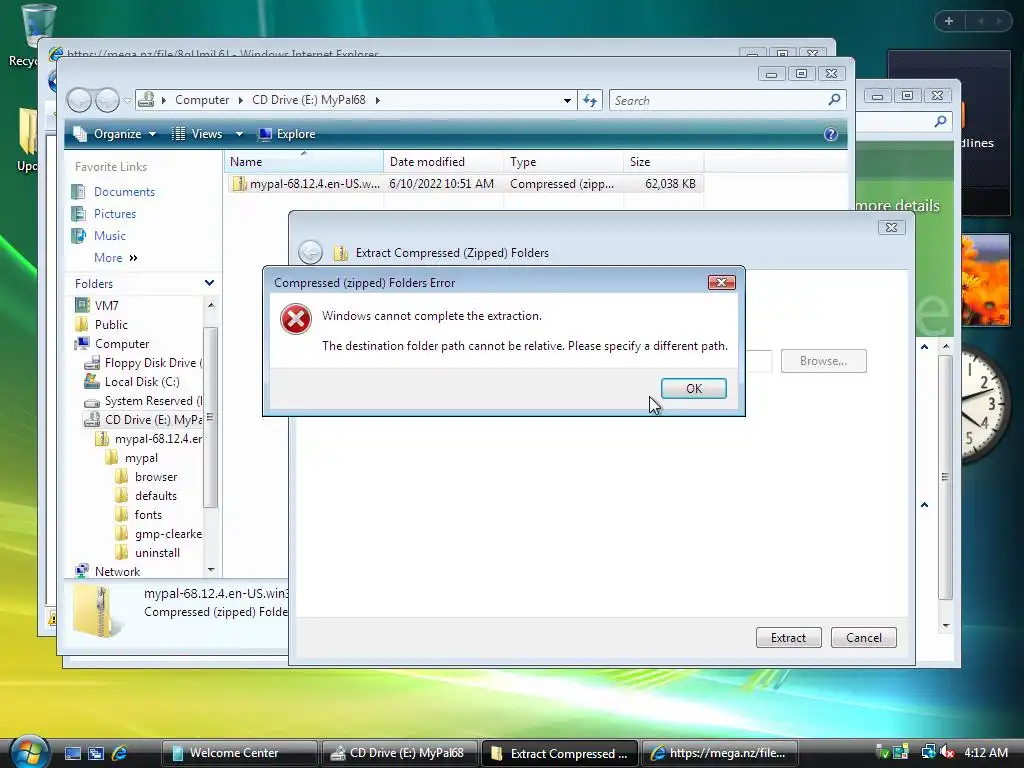Sort by the Type column header
This screenshot has height=768, width=1024.
[x=564, y=161]
